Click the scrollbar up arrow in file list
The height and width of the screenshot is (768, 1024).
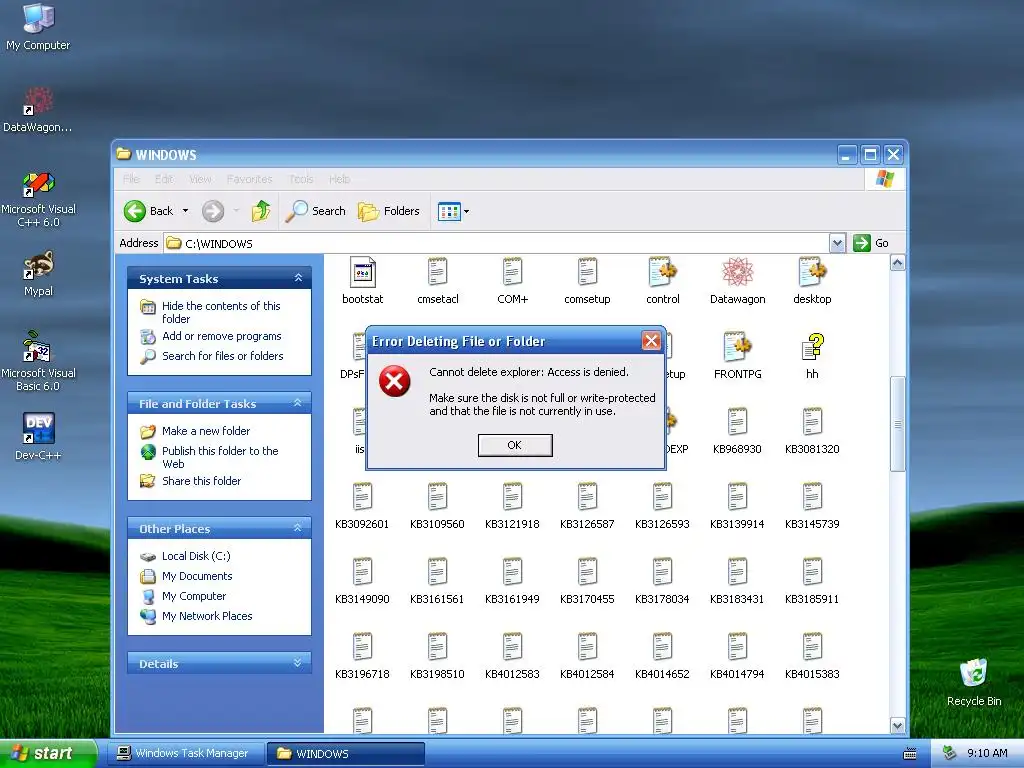(897, 263)
